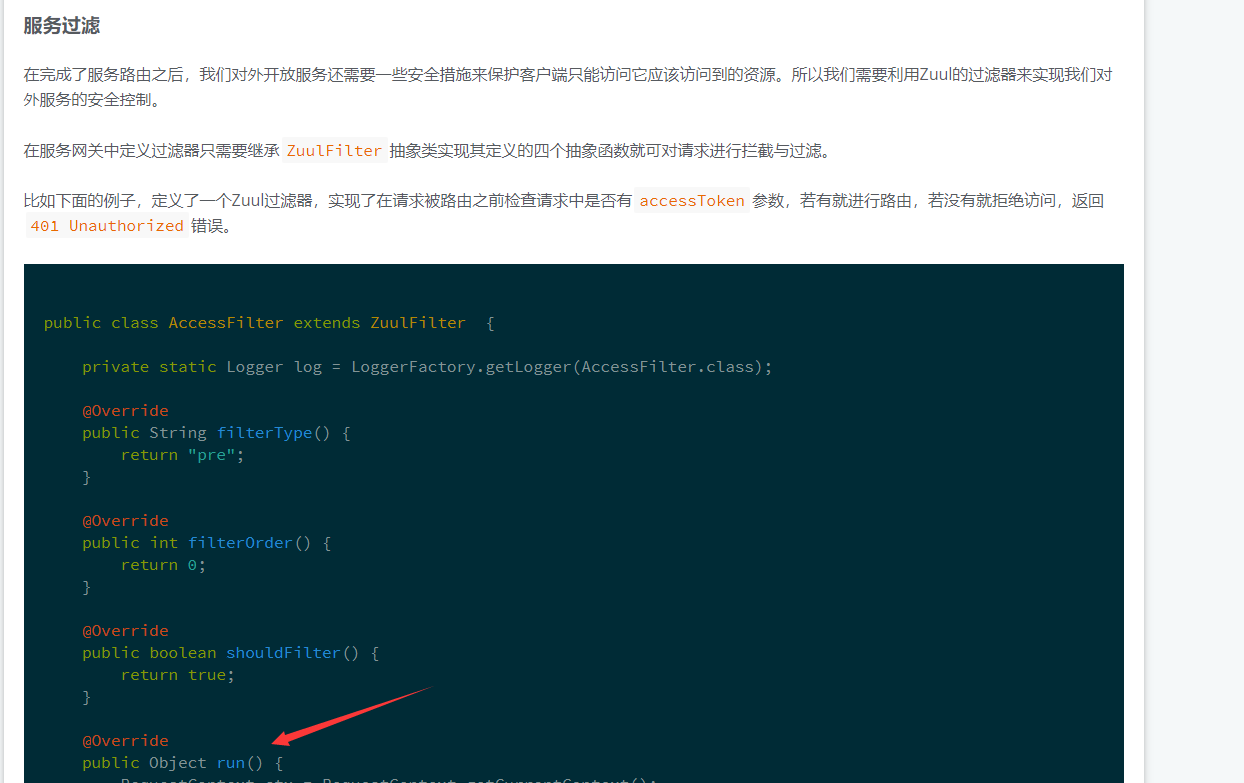Click @Override above the filterOrder method
Image resolution: width=1244 pixels, height=783 pixels.
coord(125,521)
